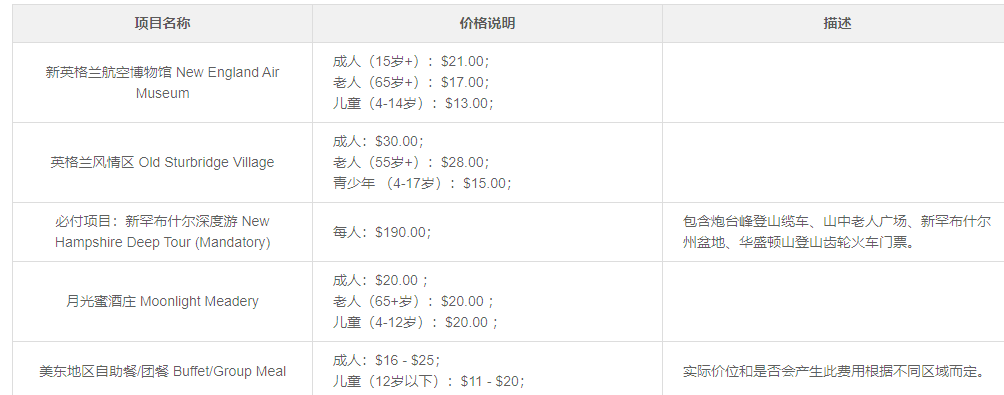This screenshot has height=395, width=1004.
Task: Click buffet description about 实际价位
Action: coord(838,371)
